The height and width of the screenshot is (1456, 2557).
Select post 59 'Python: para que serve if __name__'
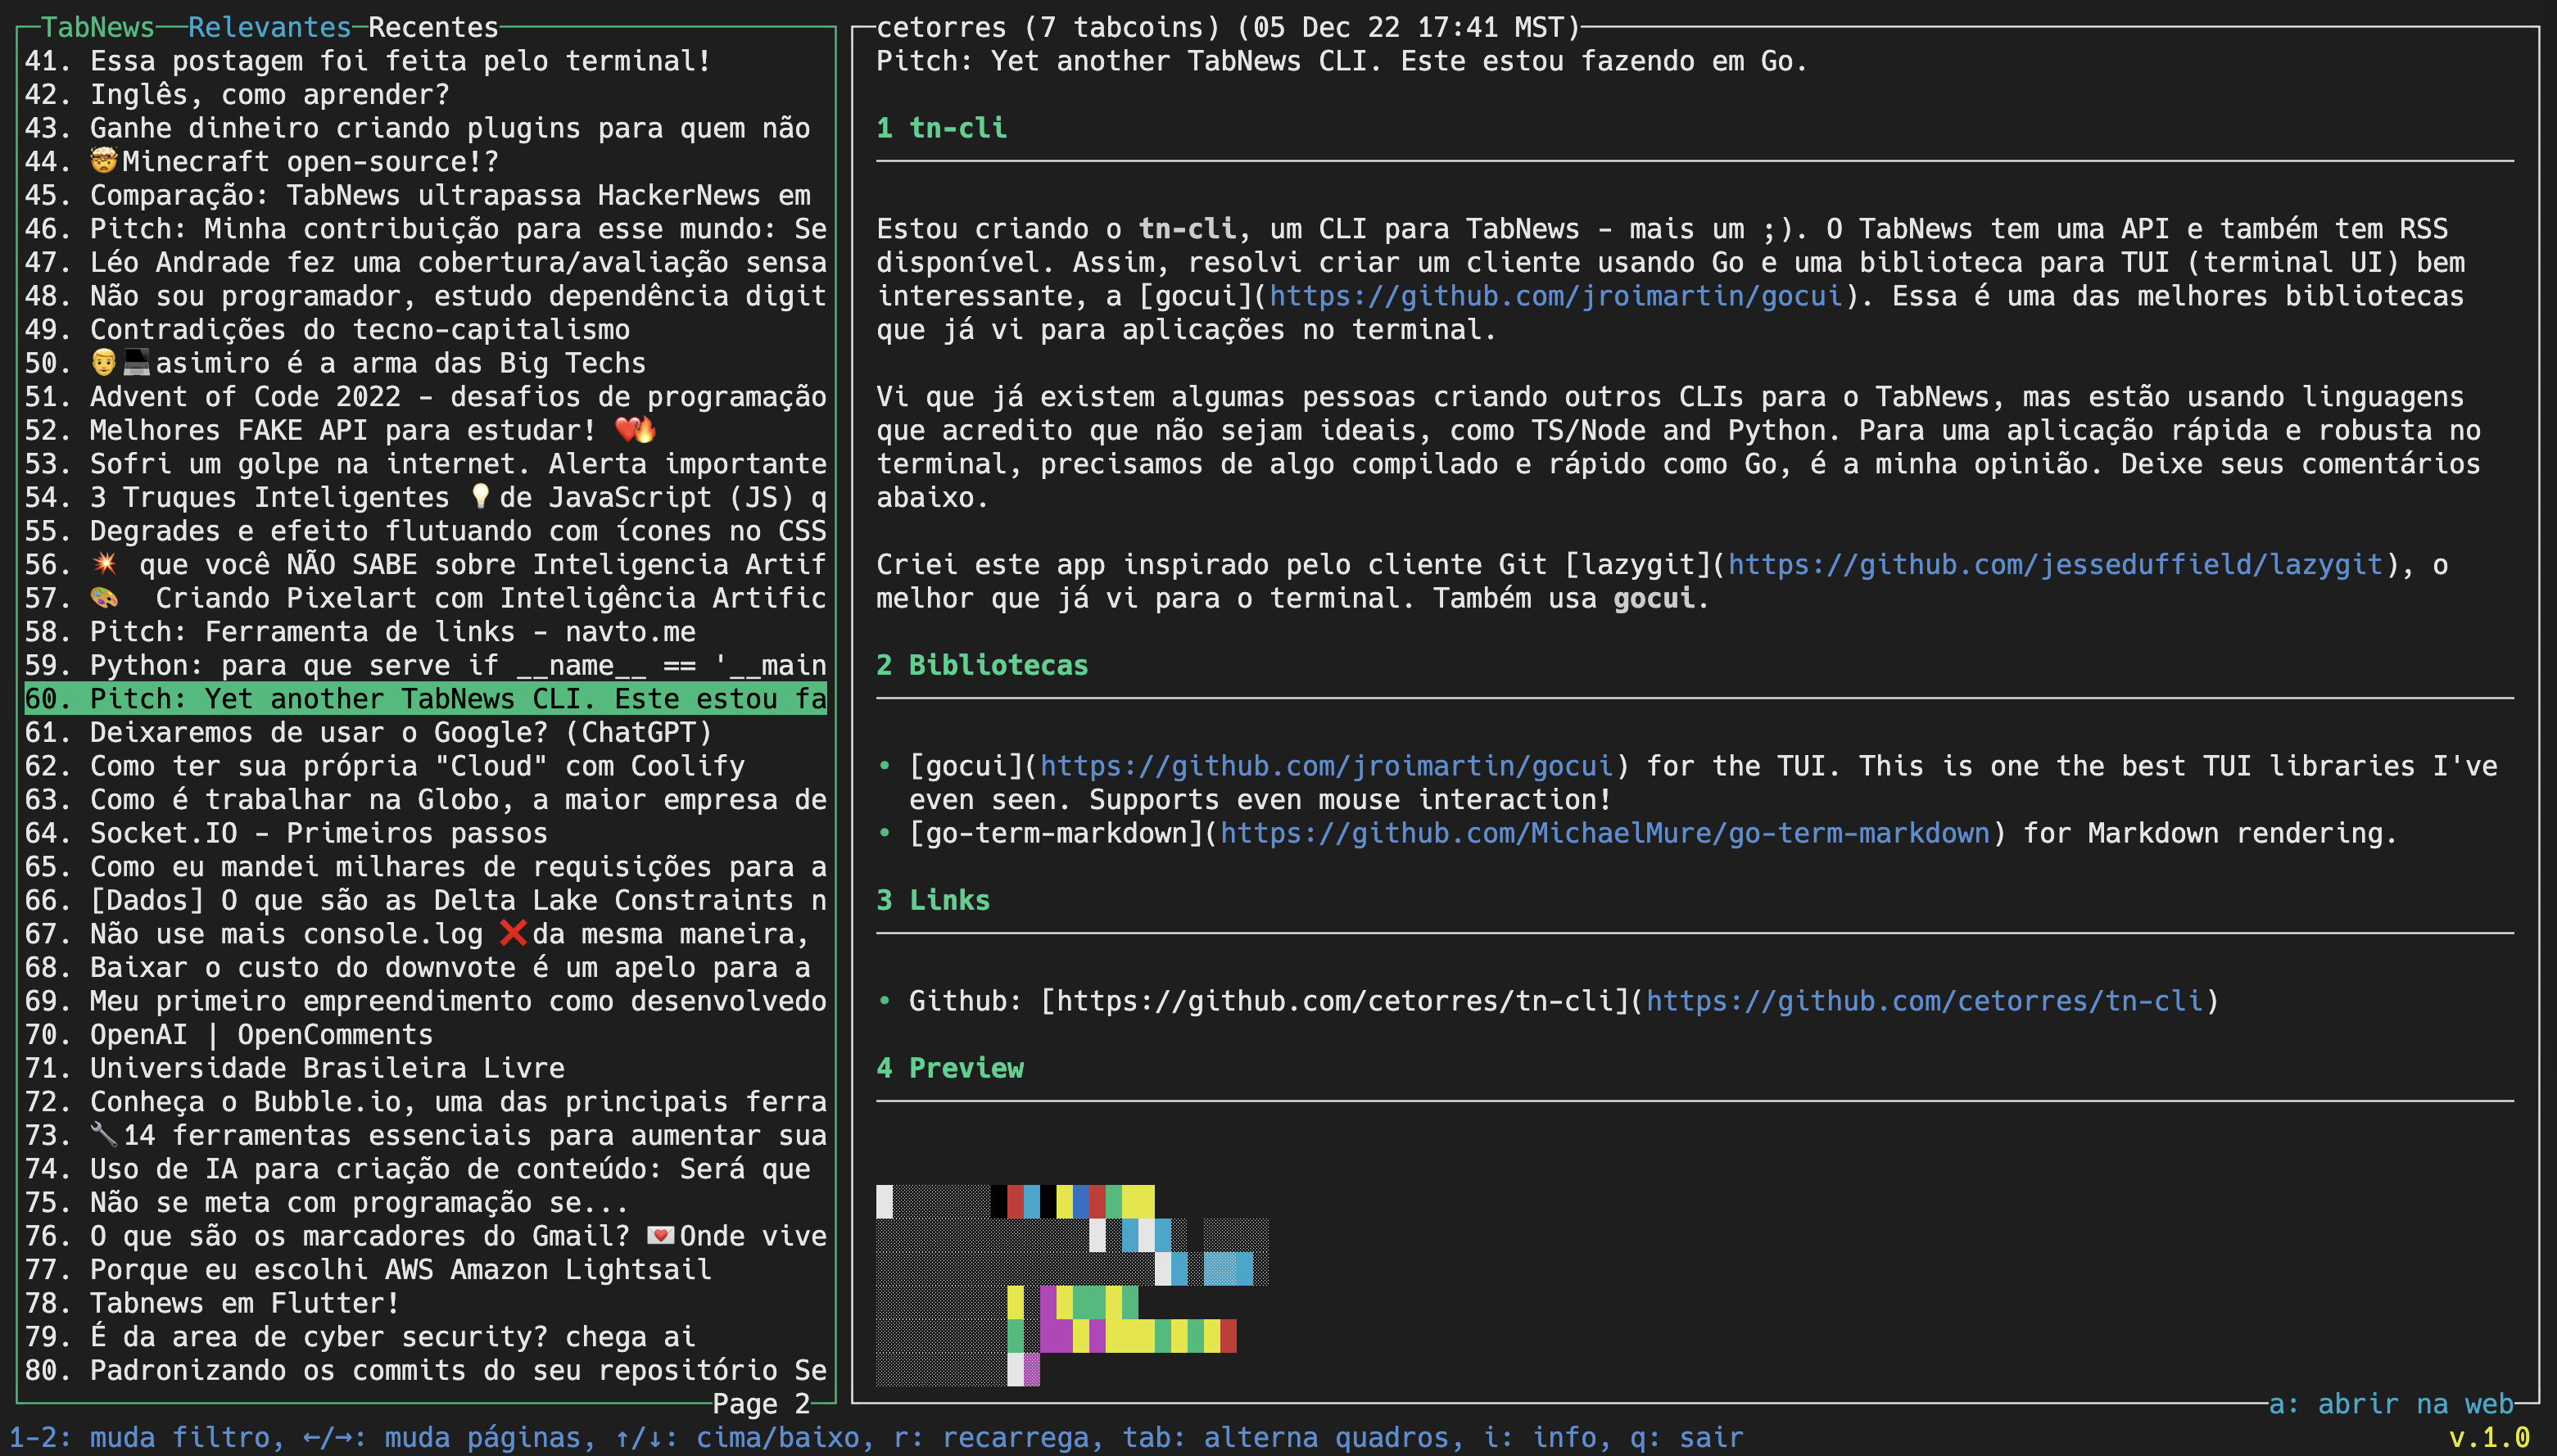click(x=425, y=666)
